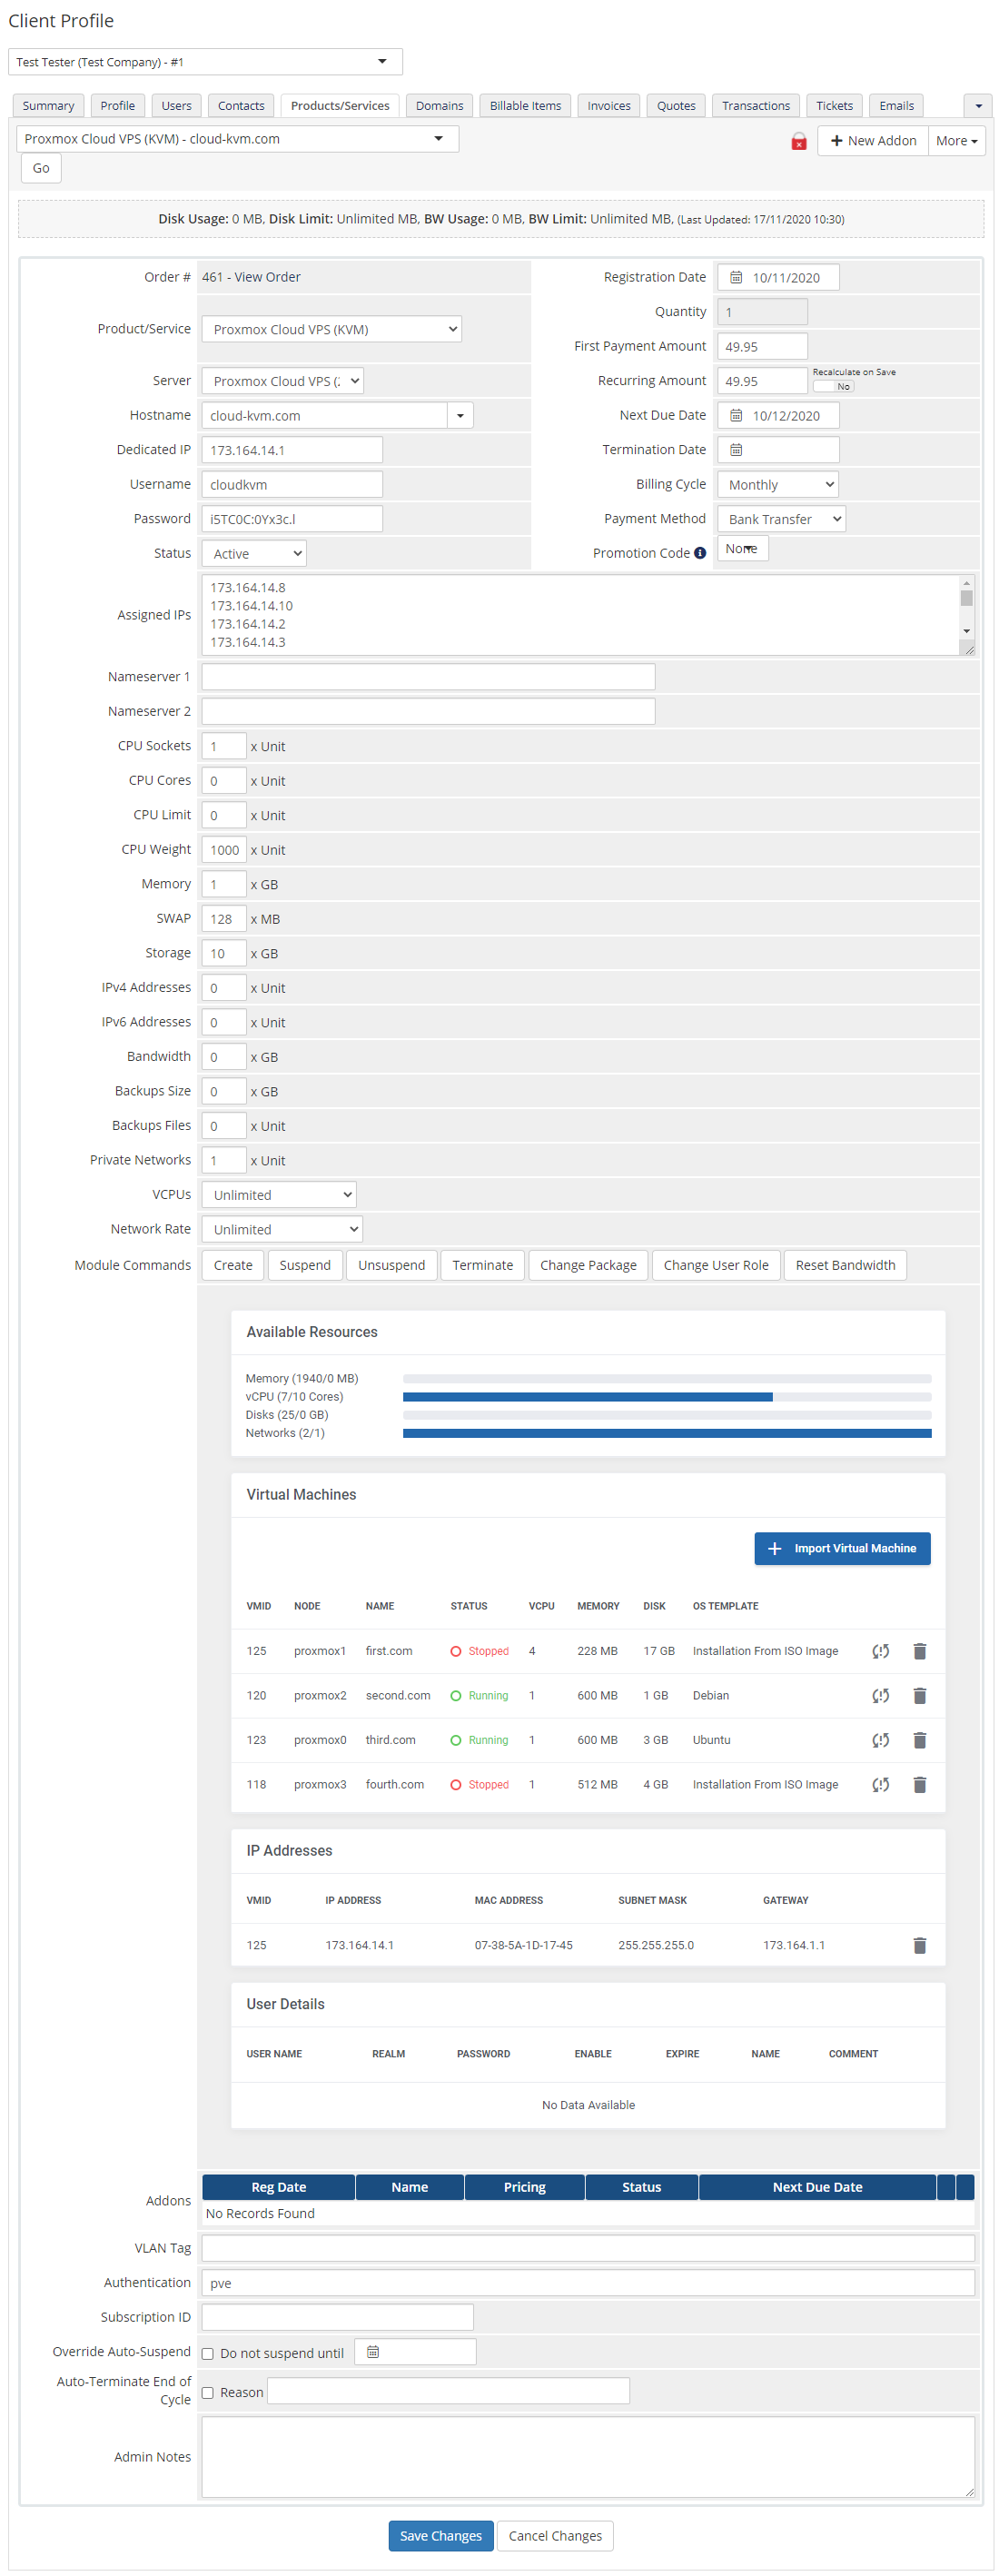Switch to the Tickets tab
The image size is (999, 2576).
(x=834, y=105)
